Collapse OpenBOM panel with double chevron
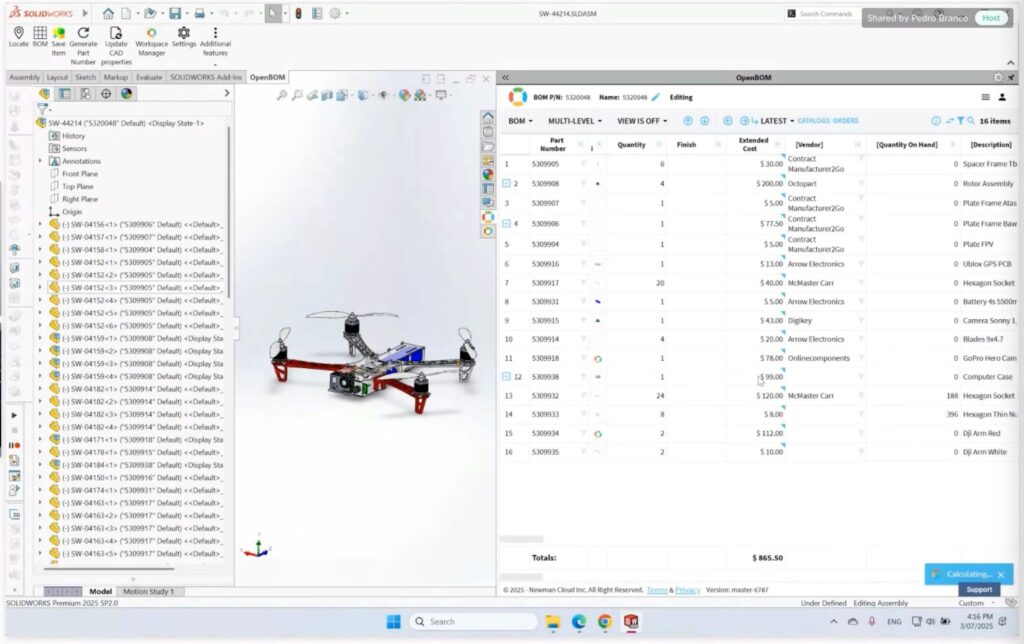 pyautogui.click(x=505, y=77)
